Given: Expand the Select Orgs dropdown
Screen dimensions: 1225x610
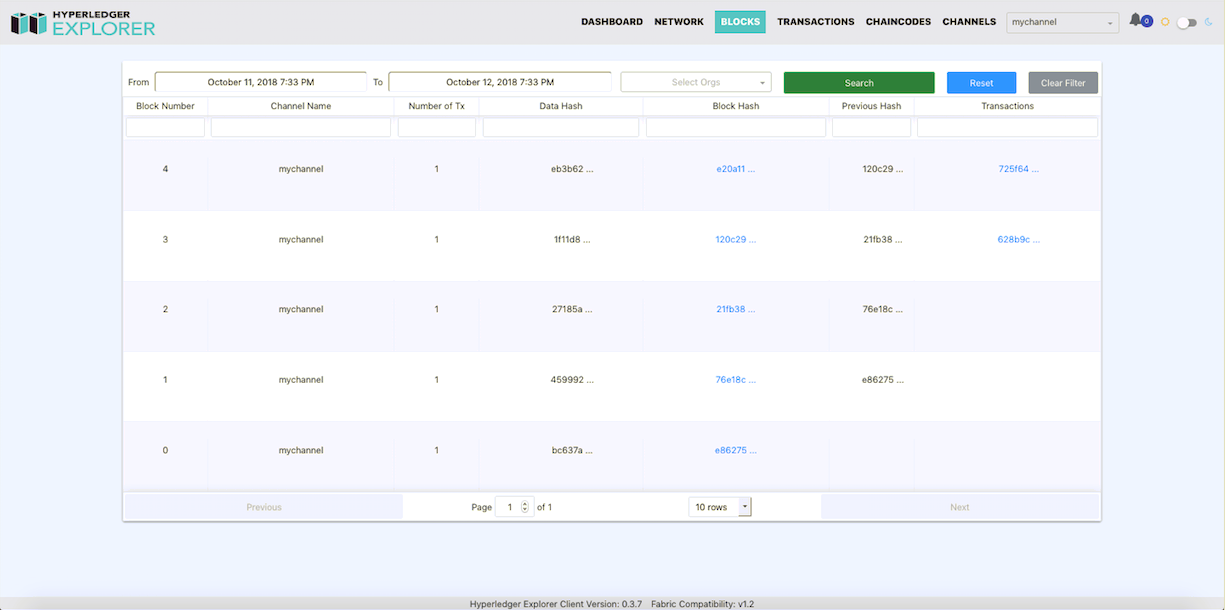Looking at the screenshot, I should [x=696, y=82].
